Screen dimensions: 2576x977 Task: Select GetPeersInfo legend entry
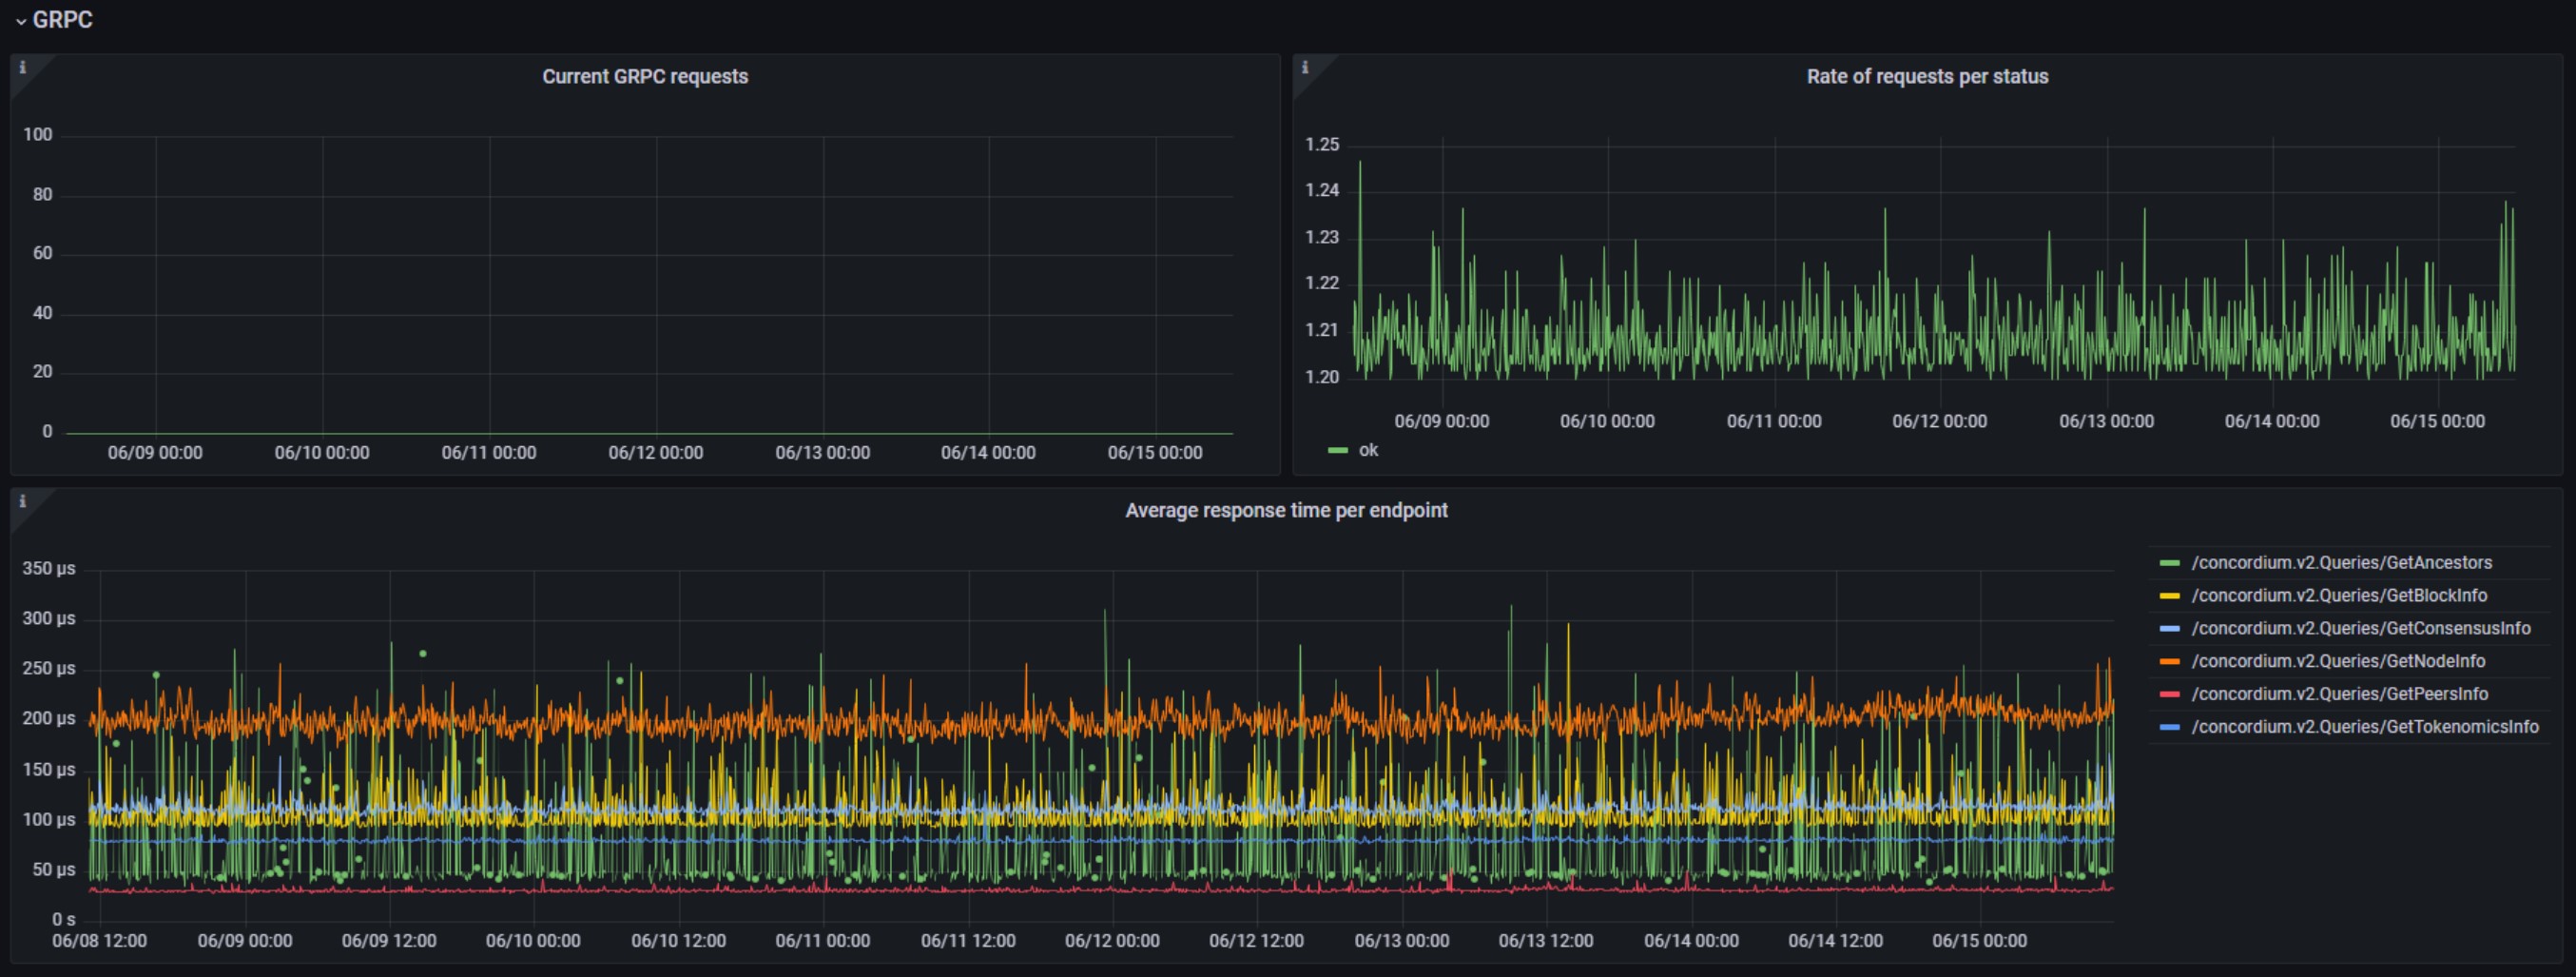coord(2339,694)
